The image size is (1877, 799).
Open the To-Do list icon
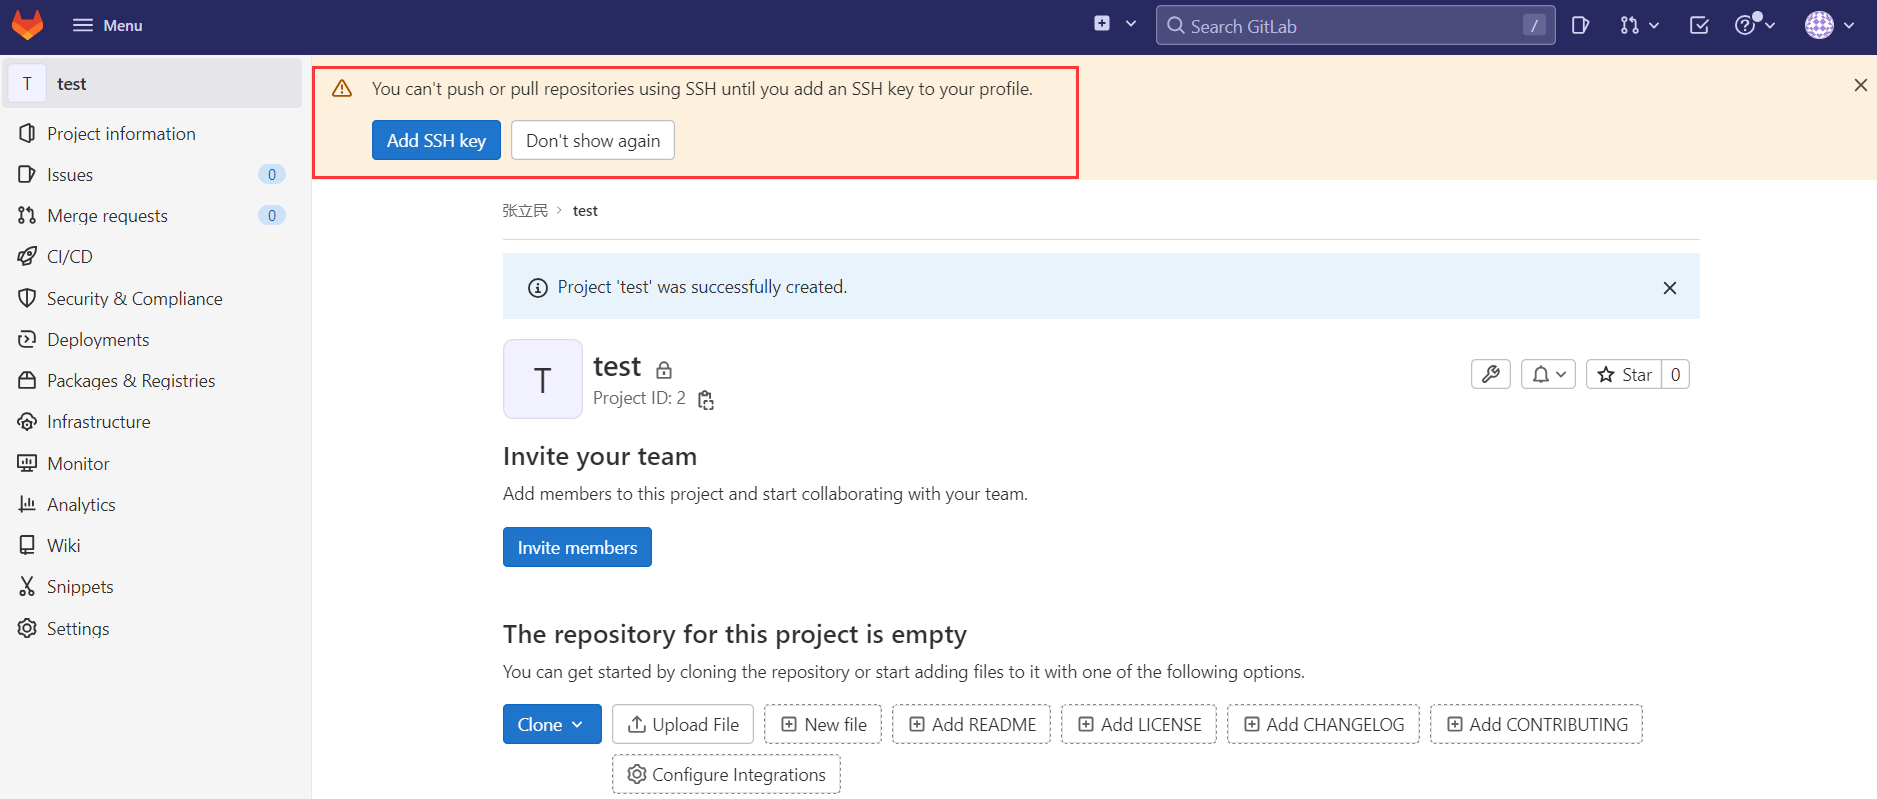click(x=1699, y=26)
